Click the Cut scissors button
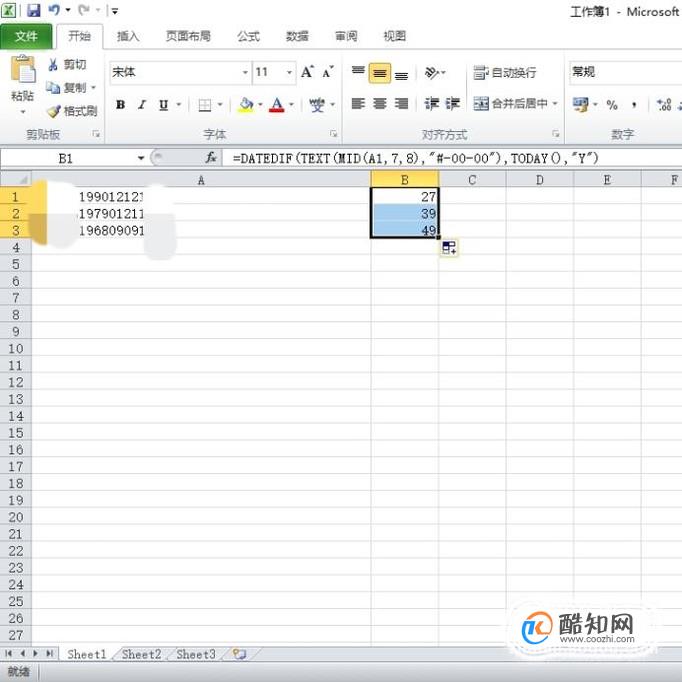Viewport: 682px width, 682px height. (x=67, y=65)
